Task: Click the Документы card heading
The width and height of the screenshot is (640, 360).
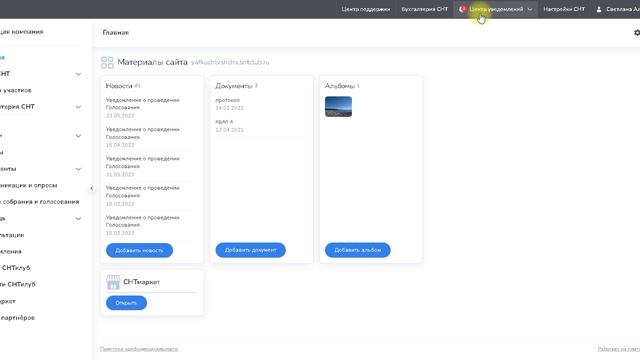Action: tap(234, 86)
